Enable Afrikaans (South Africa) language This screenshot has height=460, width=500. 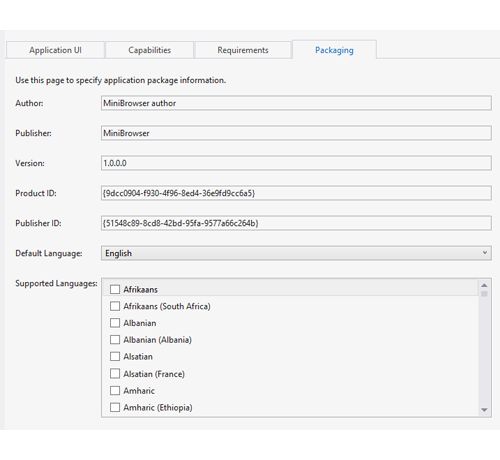tap(115, 306)
